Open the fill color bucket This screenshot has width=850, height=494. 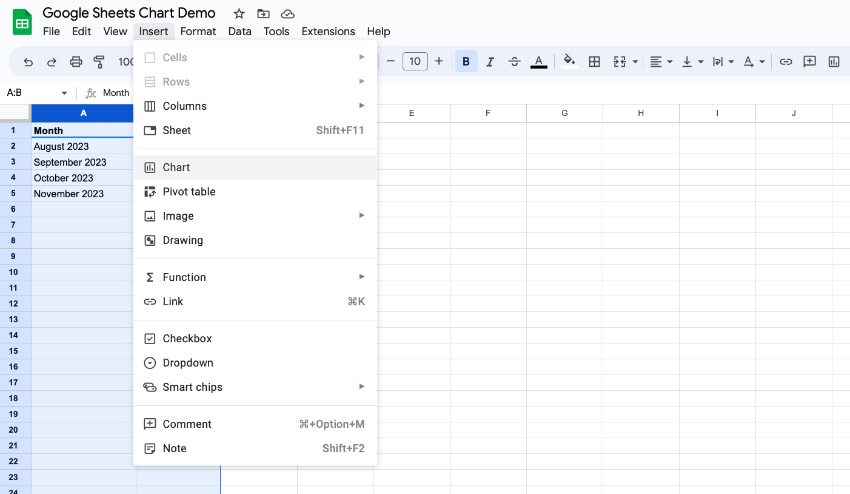coord(569,61)
